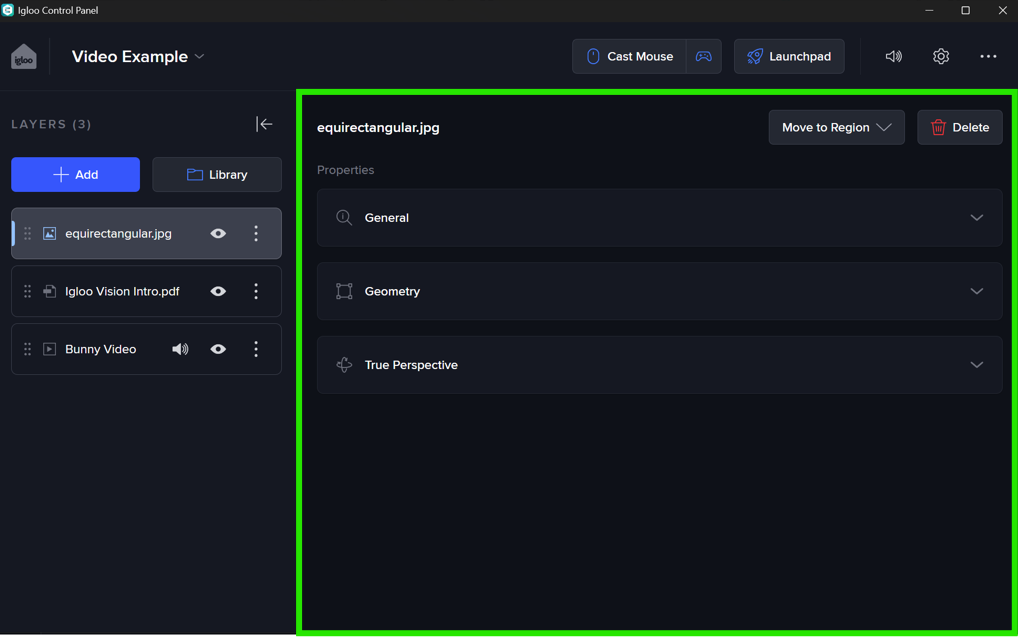Open the Video Example session dropdown
This screenshot has width=1018, height=637.
click(x=138, y=57)
